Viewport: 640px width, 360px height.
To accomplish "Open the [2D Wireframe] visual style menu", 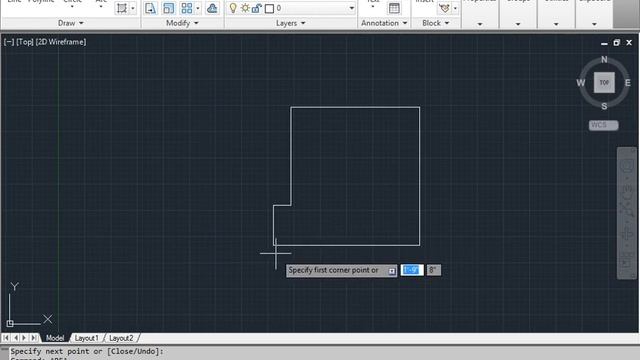I will coord(61,42).
